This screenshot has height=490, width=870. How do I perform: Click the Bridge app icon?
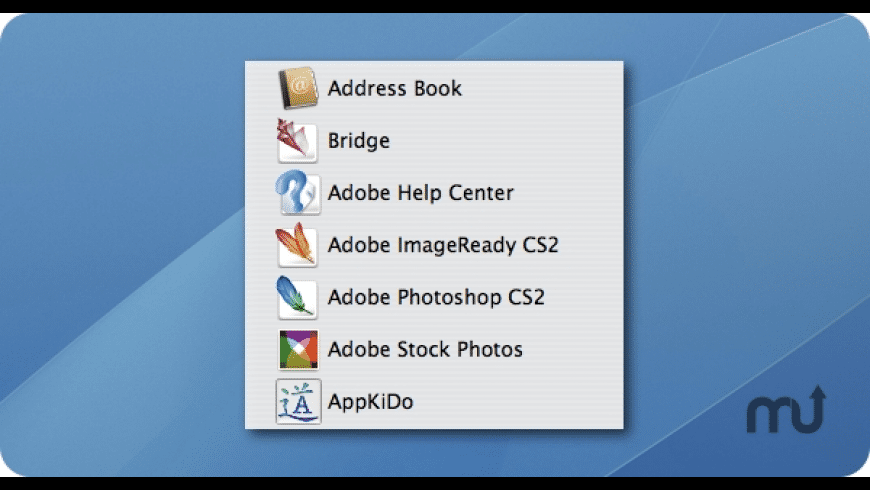[297, 140]
